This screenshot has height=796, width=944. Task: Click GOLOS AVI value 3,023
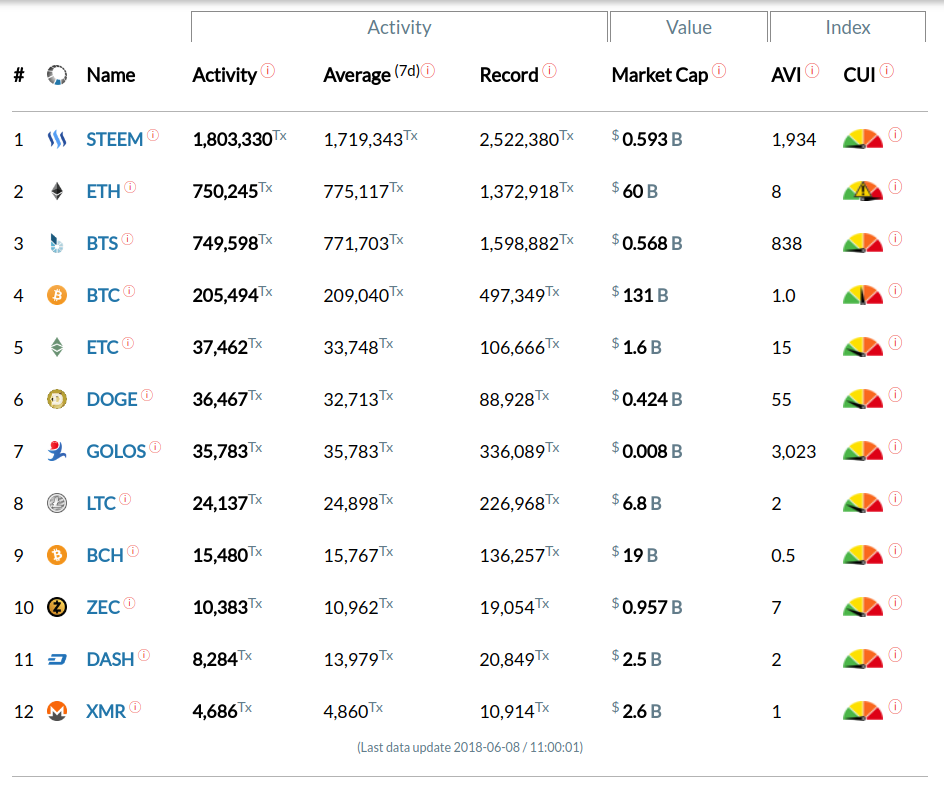pyautogui.click(x=793, y=452)
